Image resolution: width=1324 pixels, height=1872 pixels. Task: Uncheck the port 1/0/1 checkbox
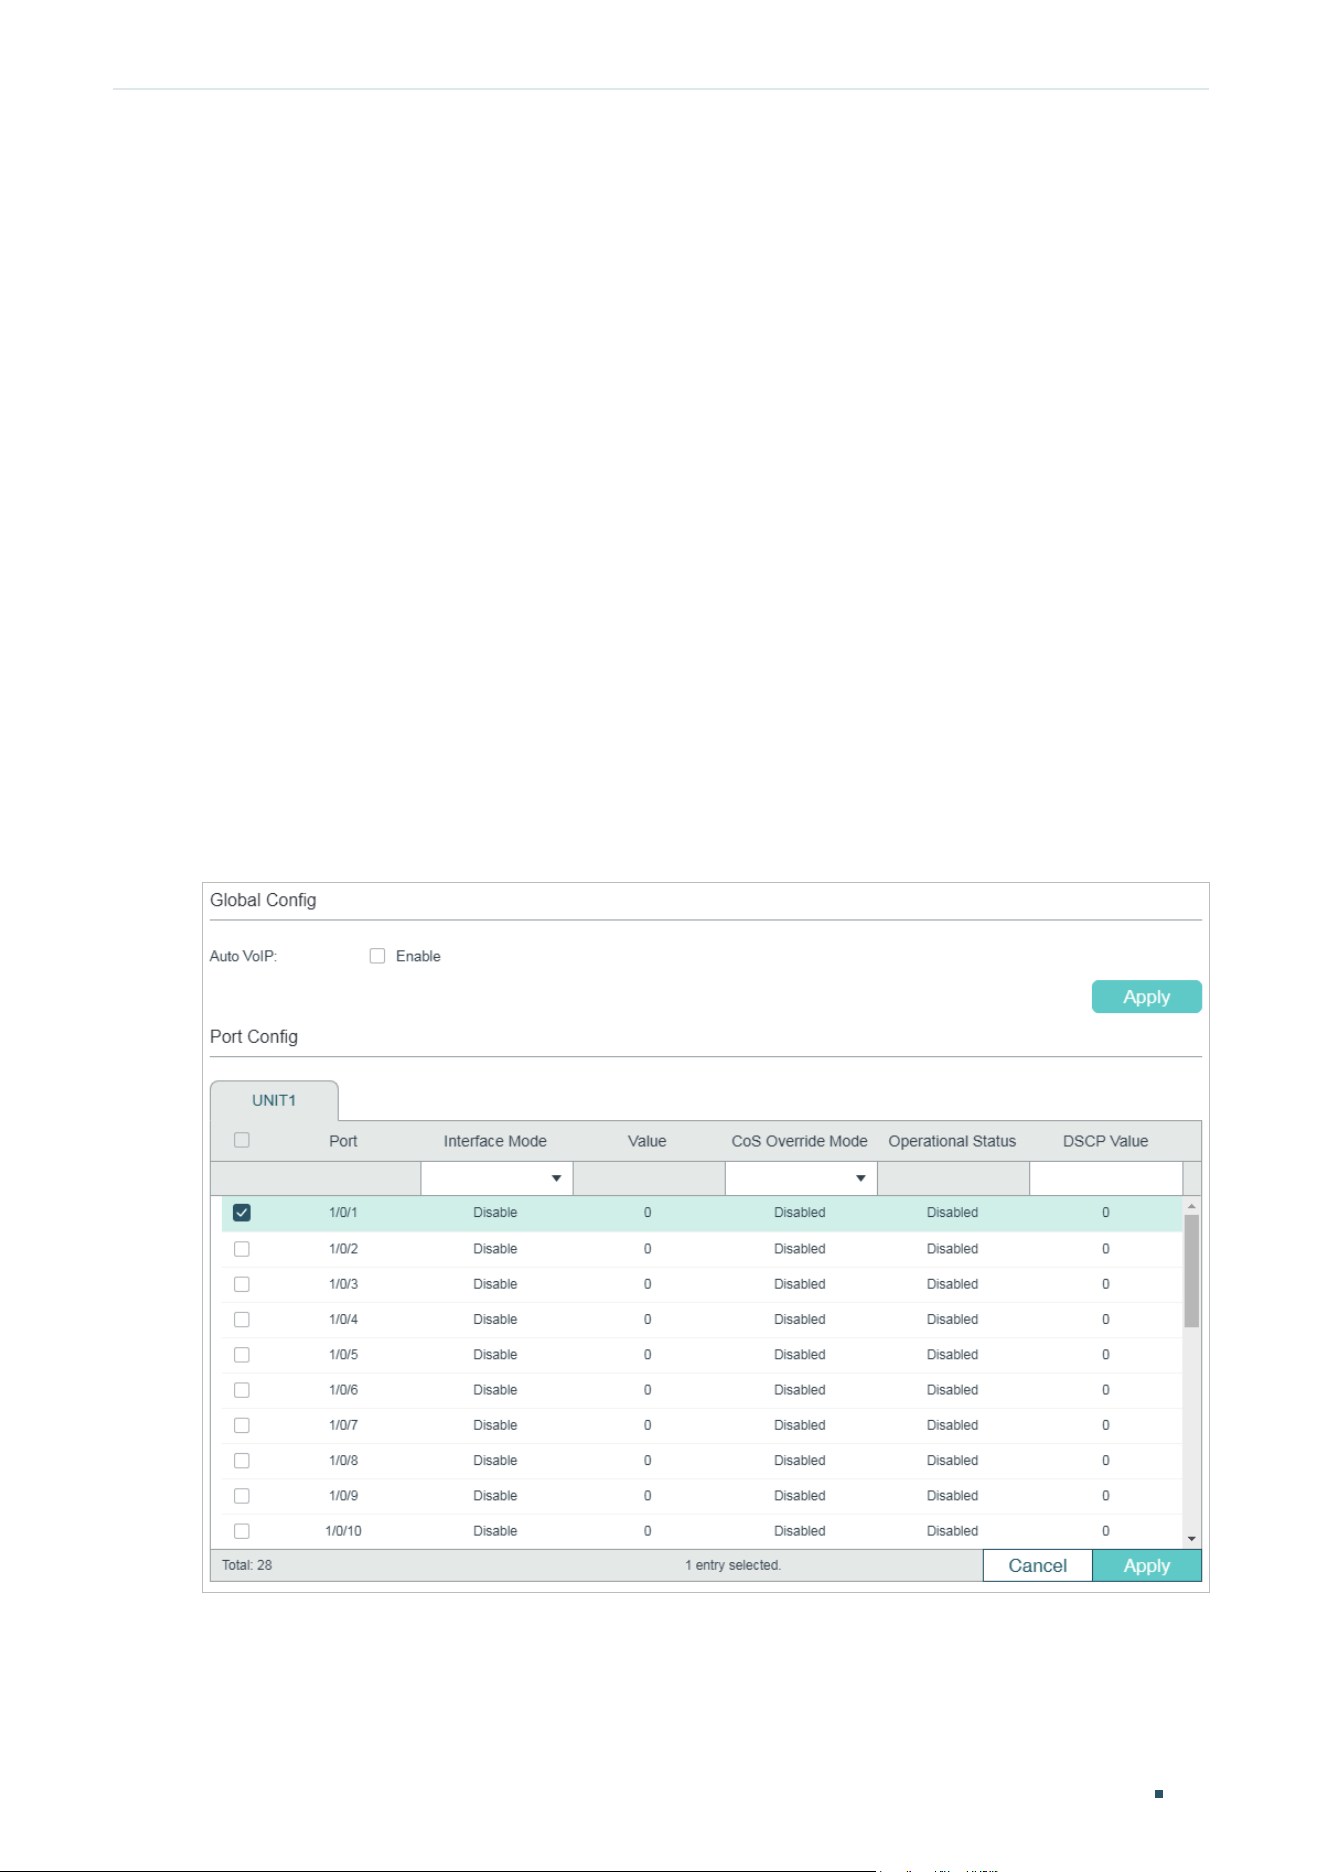tap(241, 1212)
